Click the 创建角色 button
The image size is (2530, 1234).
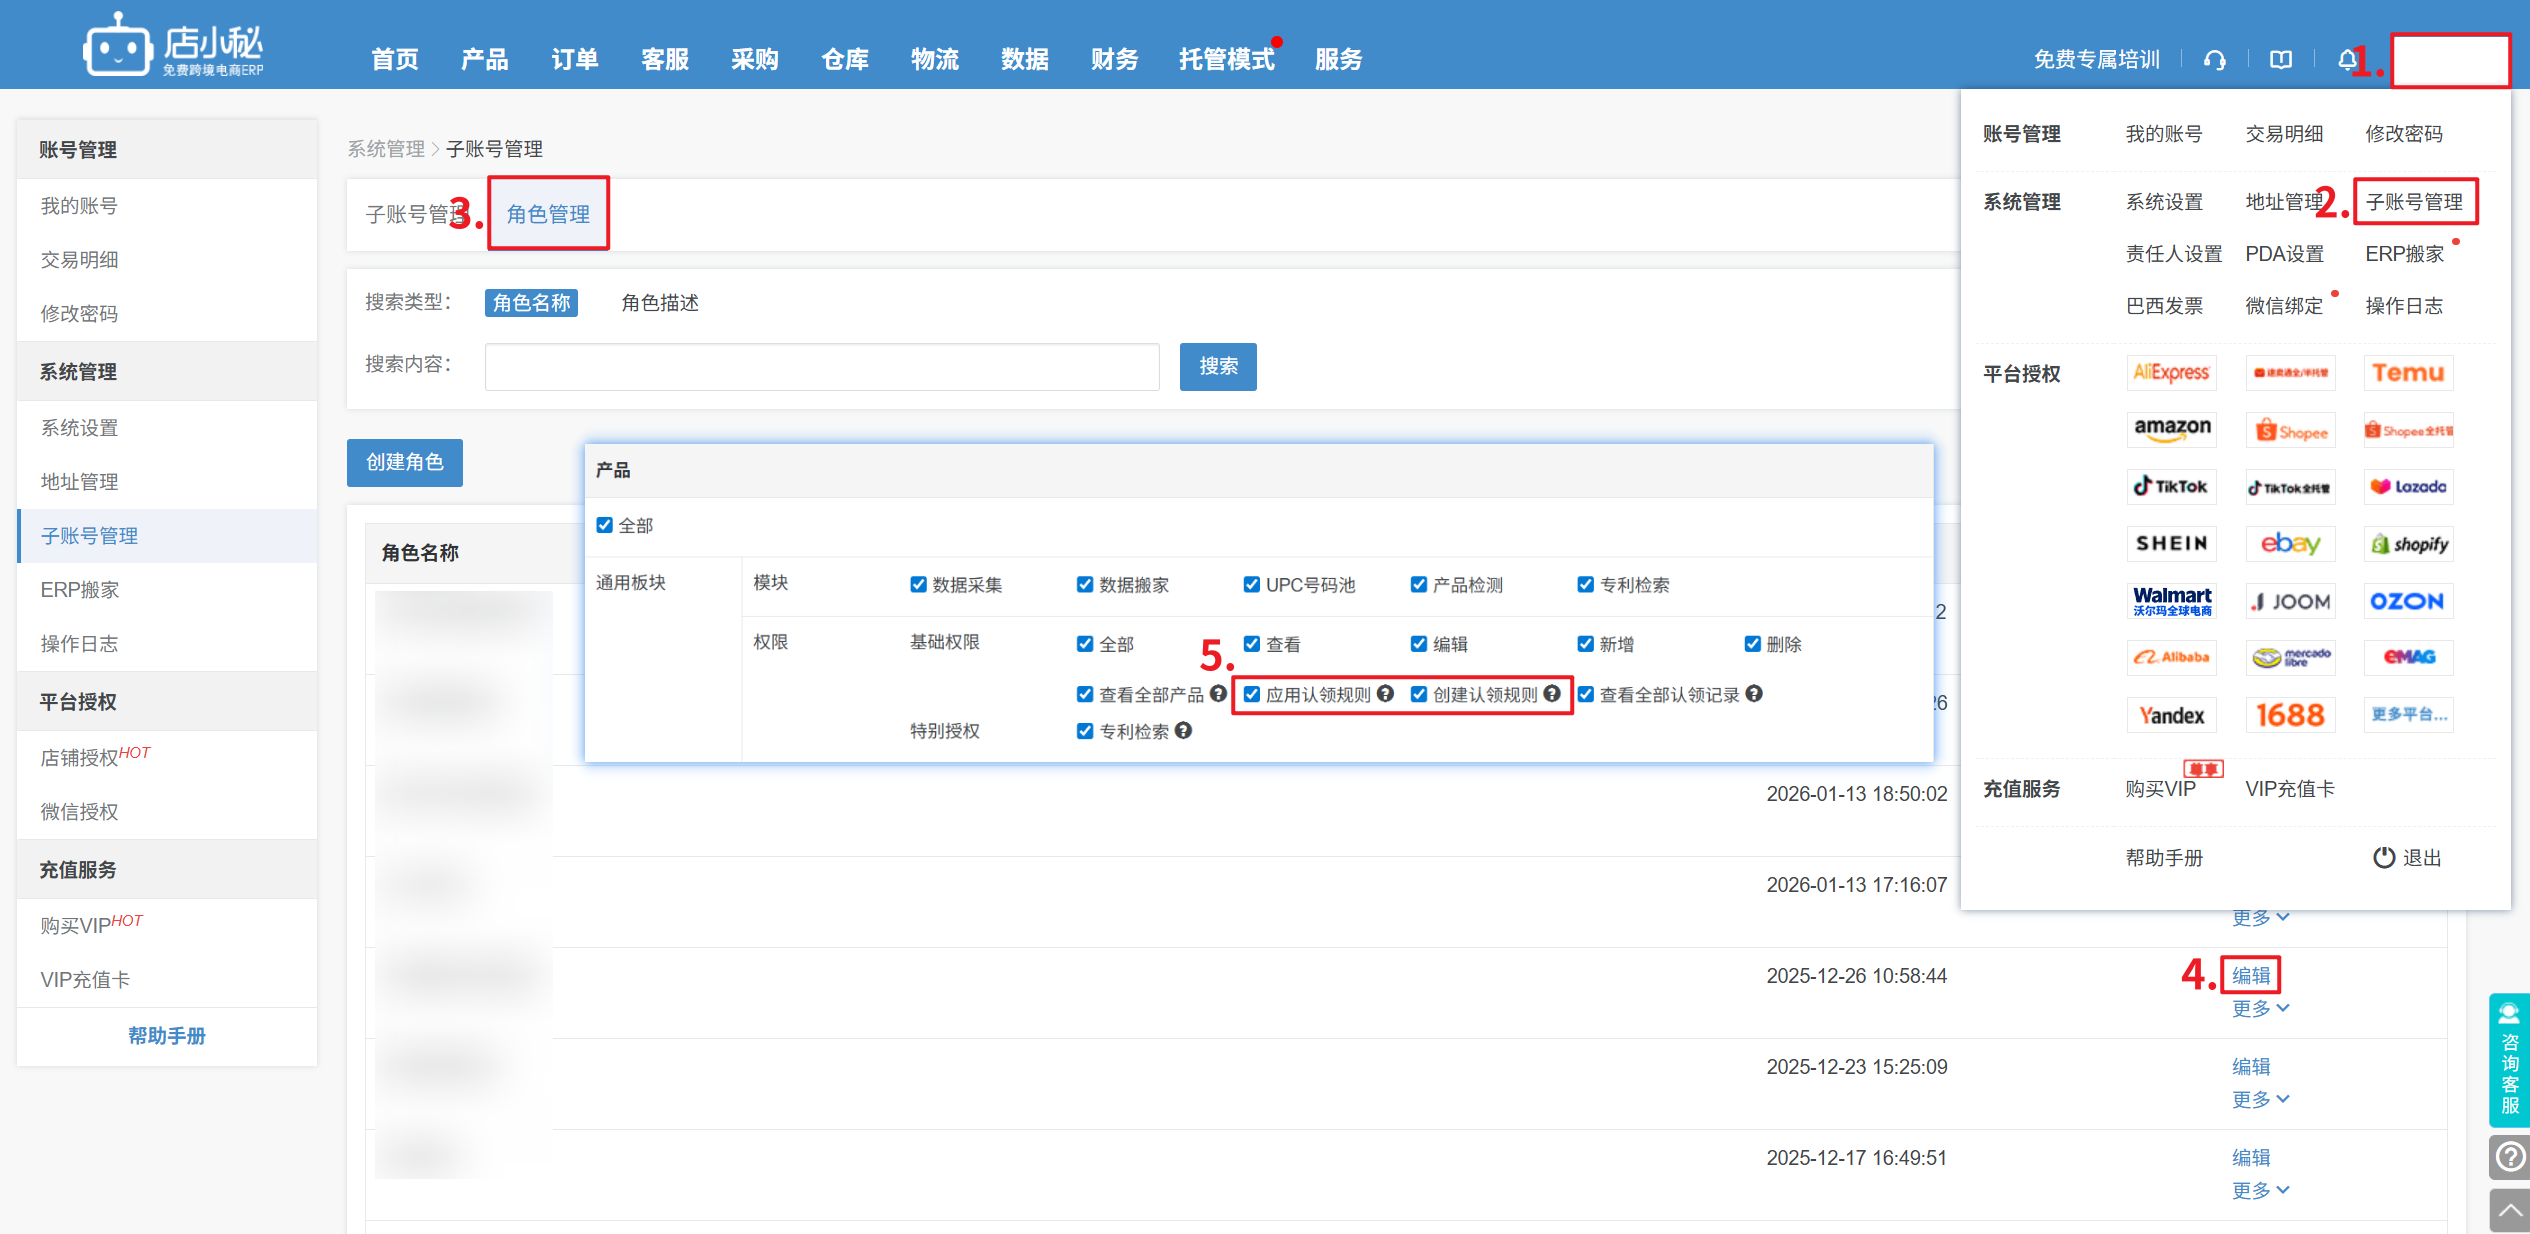pos(404,462)
